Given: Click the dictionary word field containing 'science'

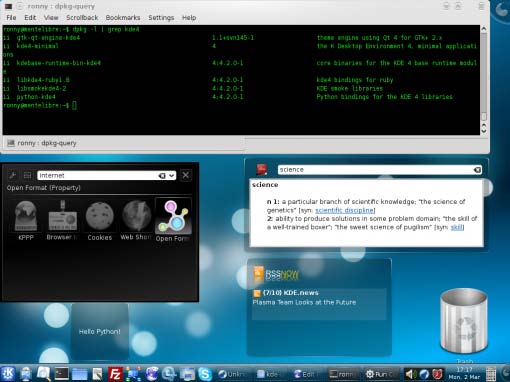Looking at the screenshot, I should 380,170.
